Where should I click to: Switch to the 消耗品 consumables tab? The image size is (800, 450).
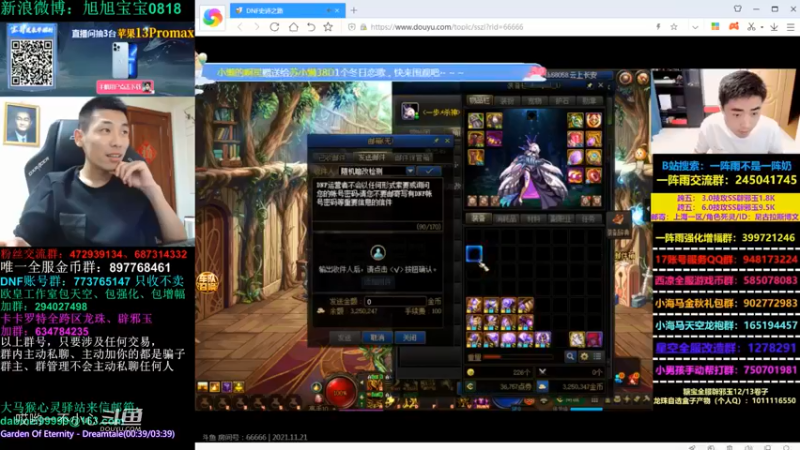507,219
